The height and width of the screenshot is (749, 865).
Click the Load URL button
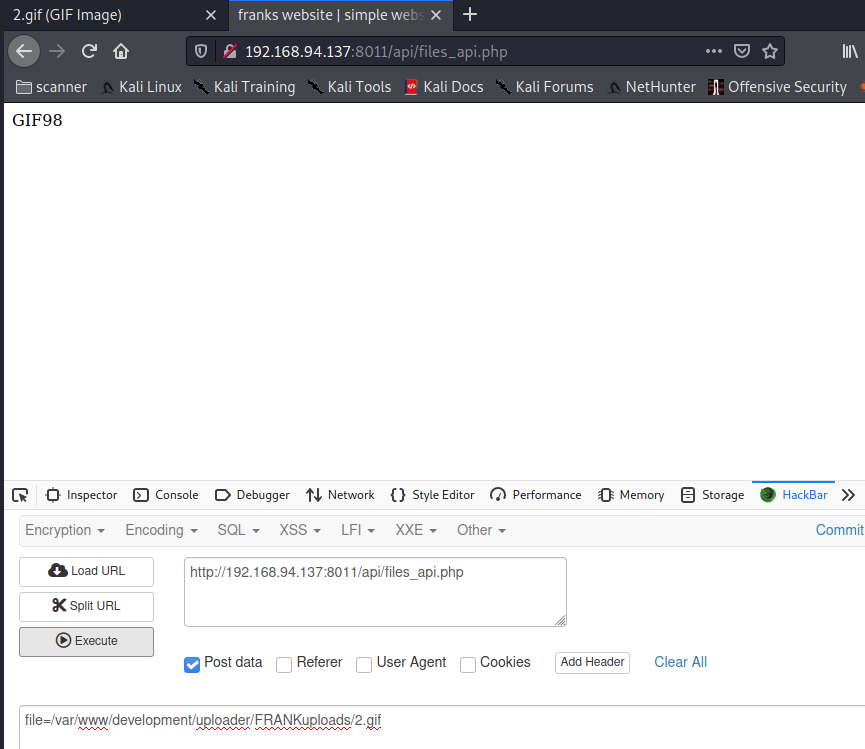[x=87, y=571]
